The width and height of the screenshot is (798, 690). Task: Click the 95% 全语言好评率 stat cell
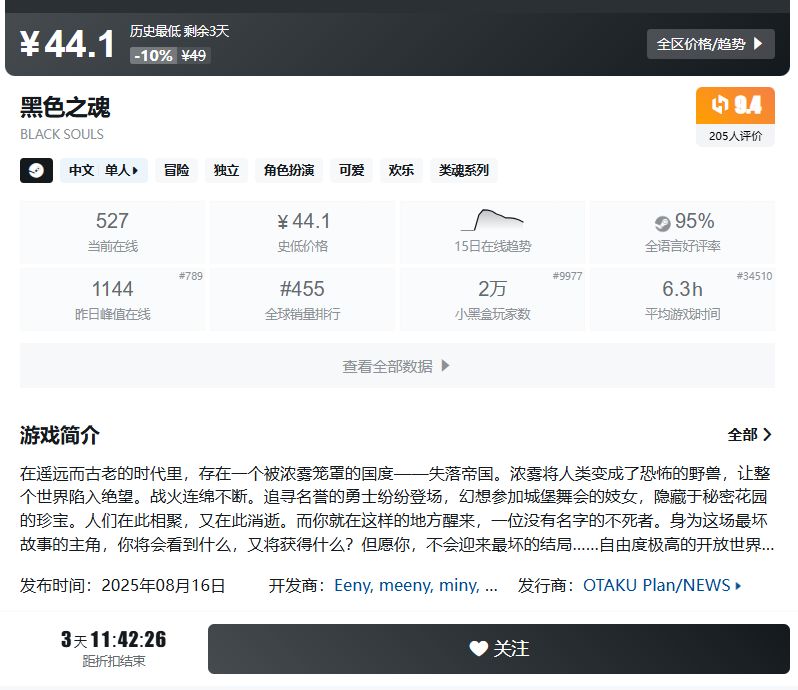coord(682,233)
